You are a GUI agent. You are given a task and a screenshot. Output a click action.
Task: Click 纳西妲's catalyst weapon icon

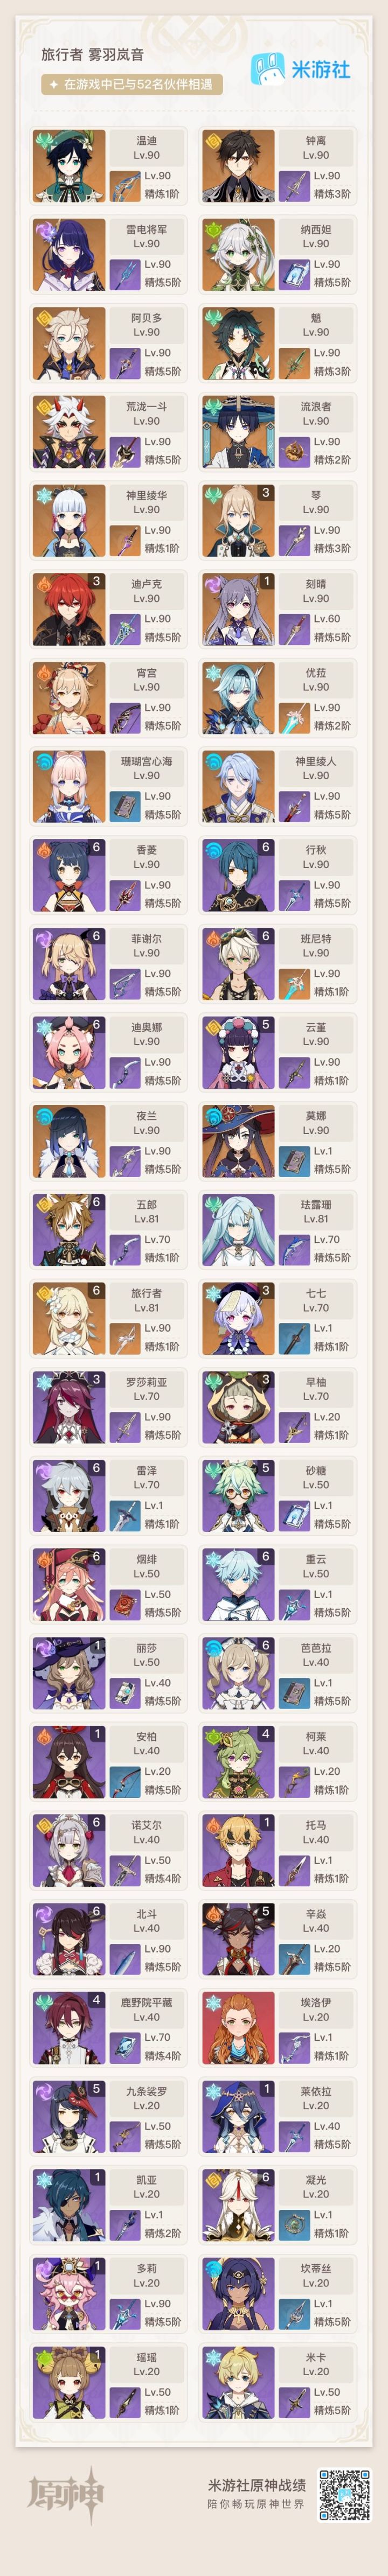[294, 274]
